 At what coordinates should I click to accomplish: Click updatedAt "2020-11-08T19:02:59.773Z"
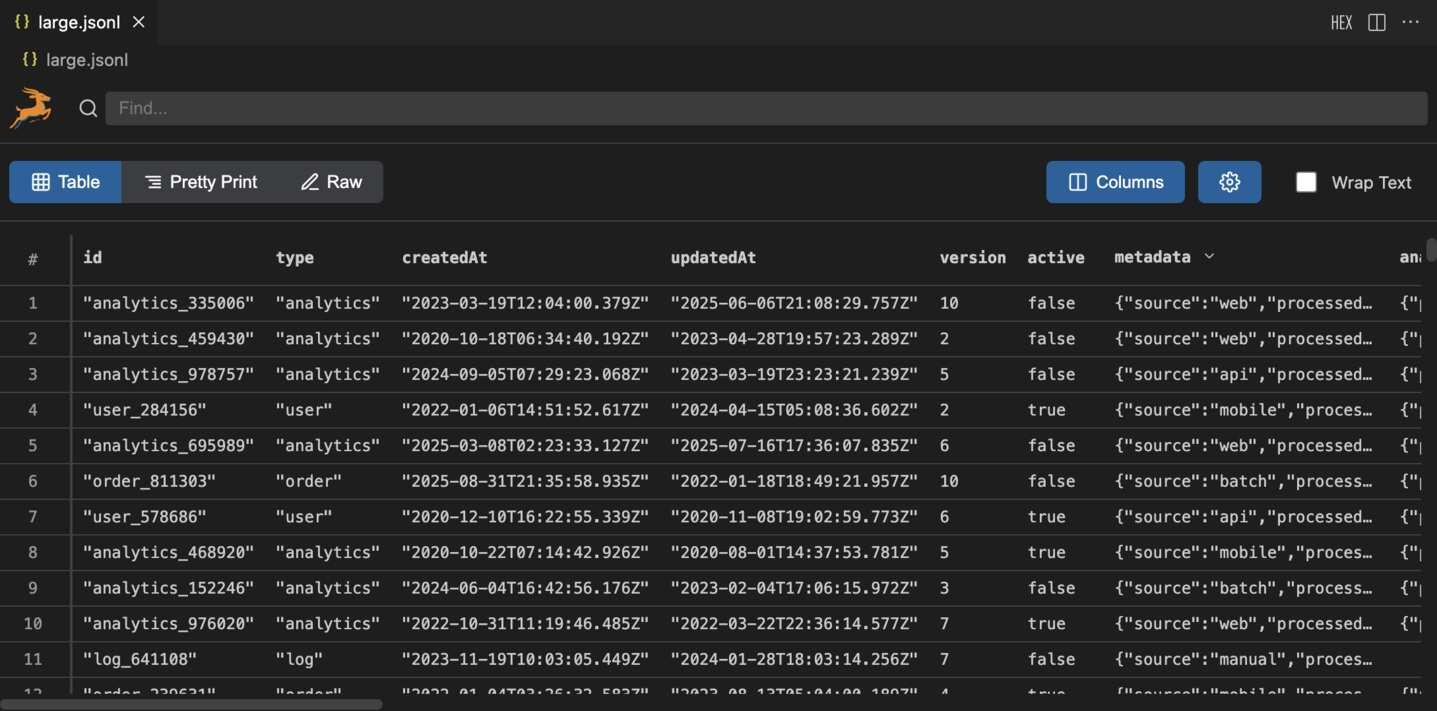pos(794,517)
